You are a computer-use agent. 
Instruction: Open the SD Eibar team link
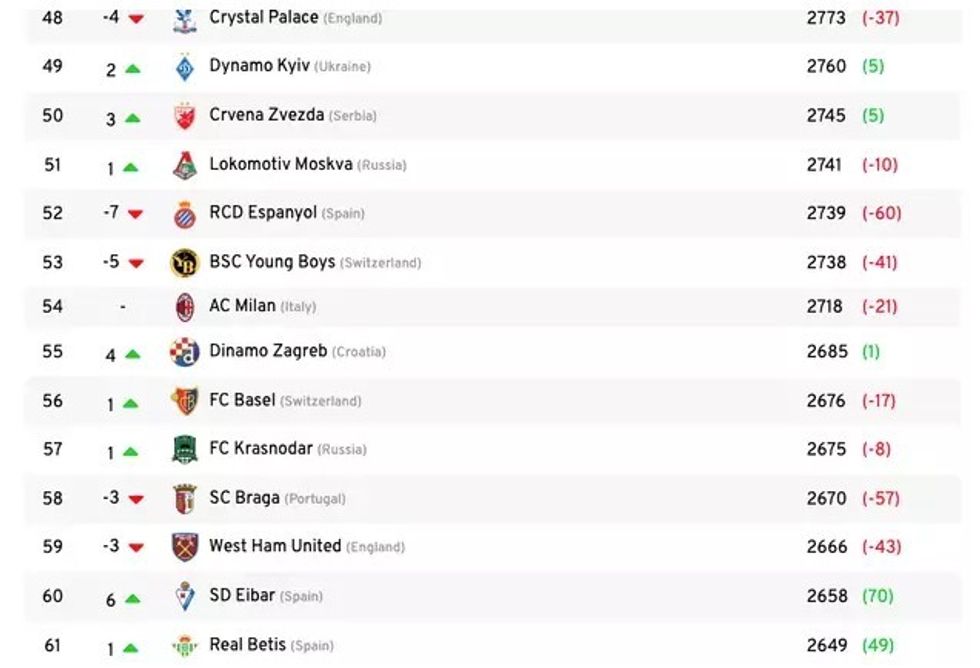[241, 596]
